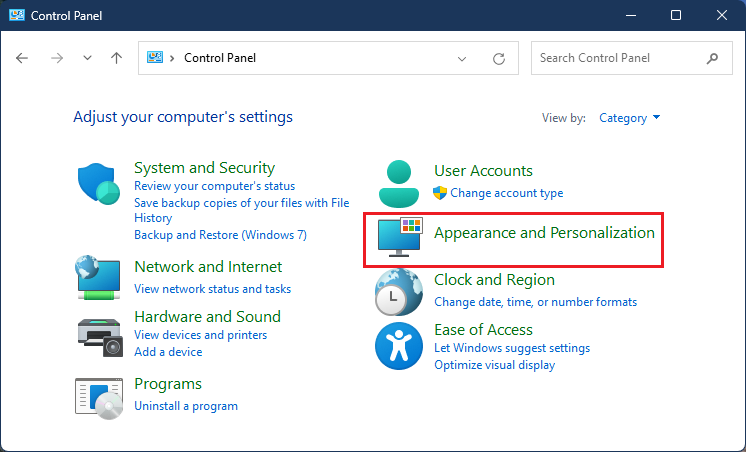This screenshot has width=746, height=452.
Task: Open the Network and Internet globe icon
Action: 98,278
